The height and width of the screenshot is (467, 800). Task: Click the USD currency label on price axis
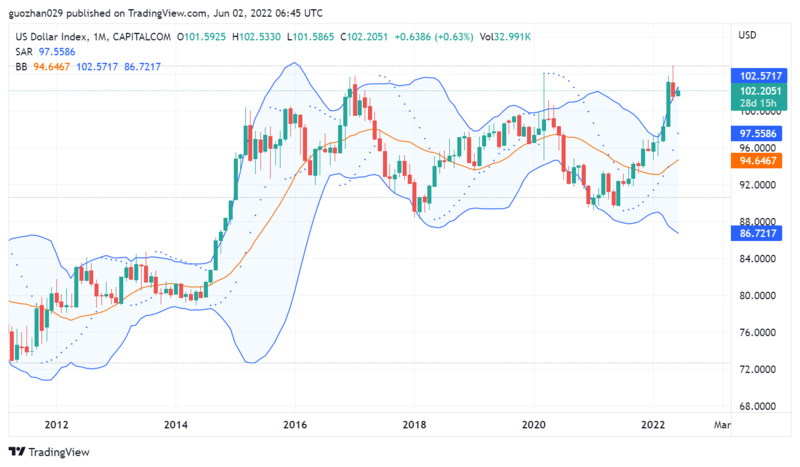[x=747, y=35]
